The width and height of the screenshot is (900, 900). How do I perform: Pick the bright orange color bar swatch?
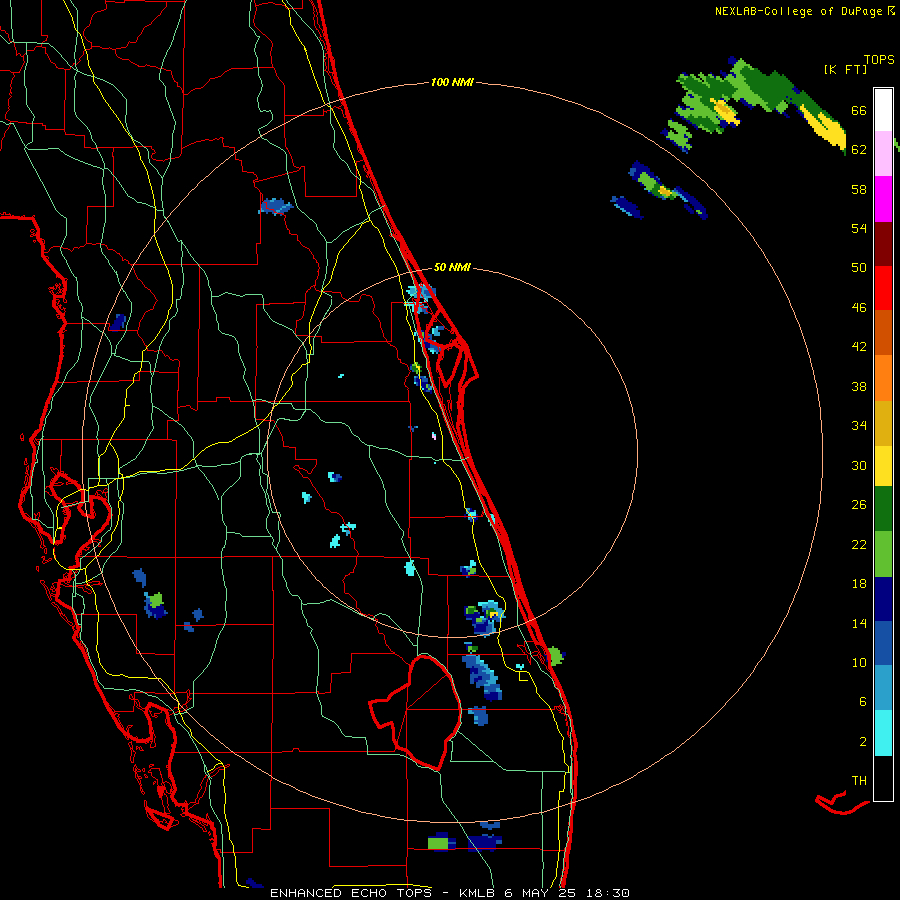tap(883, 378)
